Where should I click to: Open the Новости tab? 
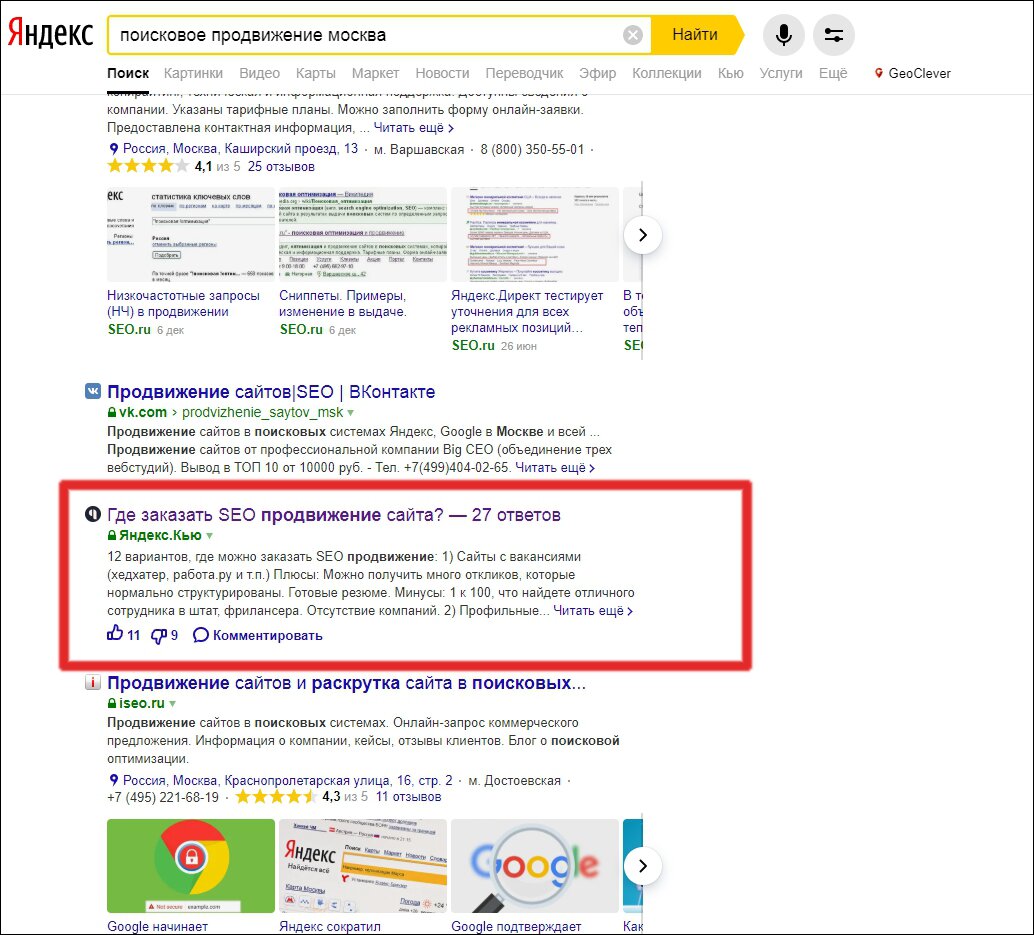point(442,73)
